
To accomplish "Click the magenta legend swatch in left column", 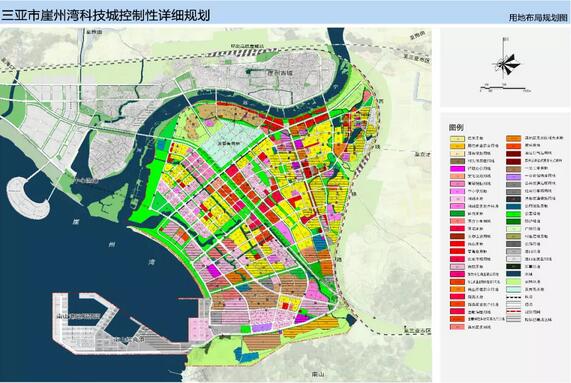I will click(457, 169).
